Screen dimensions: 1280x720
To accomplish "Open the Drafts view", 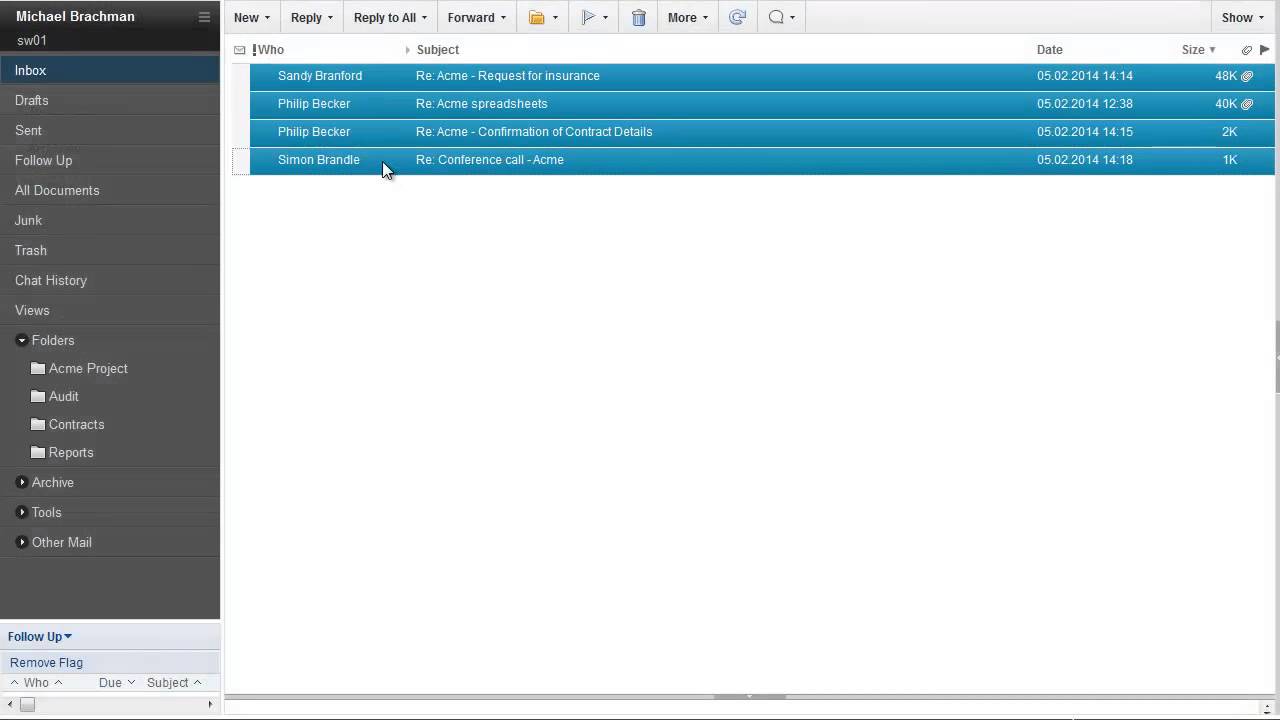I will (x=110, y=100).
